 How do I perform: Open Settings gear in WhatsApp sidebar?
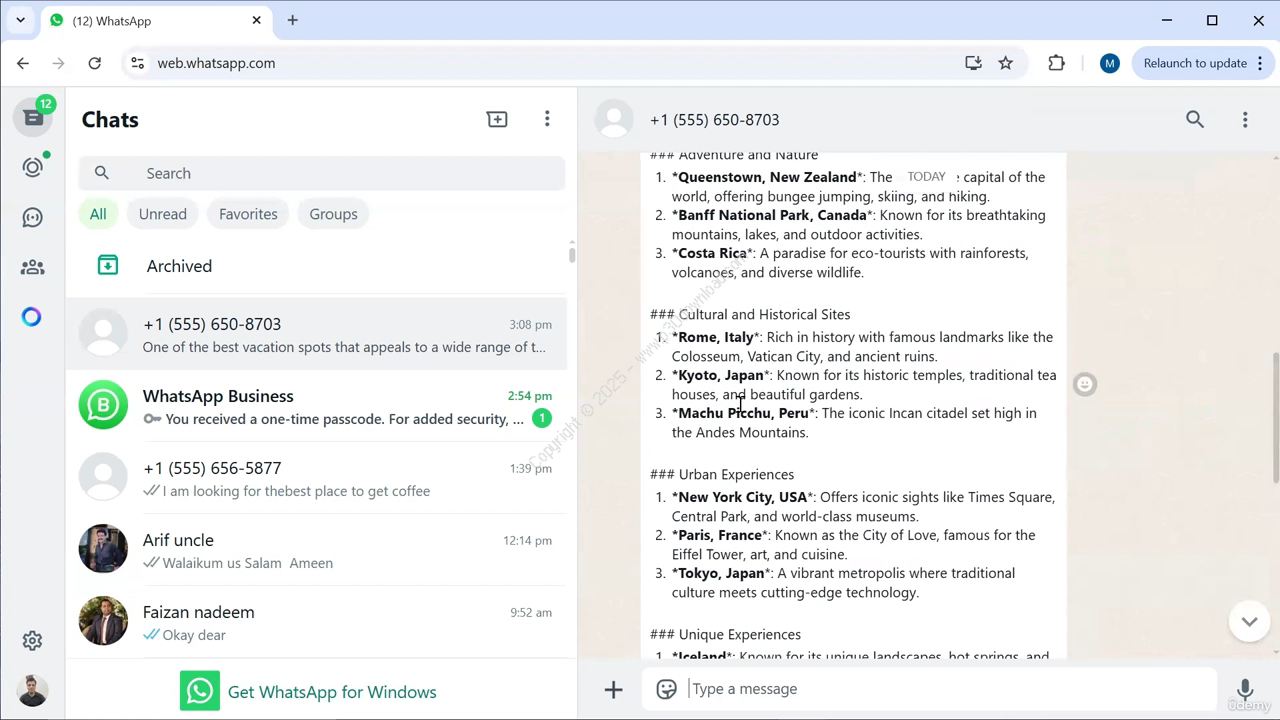pos(32,640)
